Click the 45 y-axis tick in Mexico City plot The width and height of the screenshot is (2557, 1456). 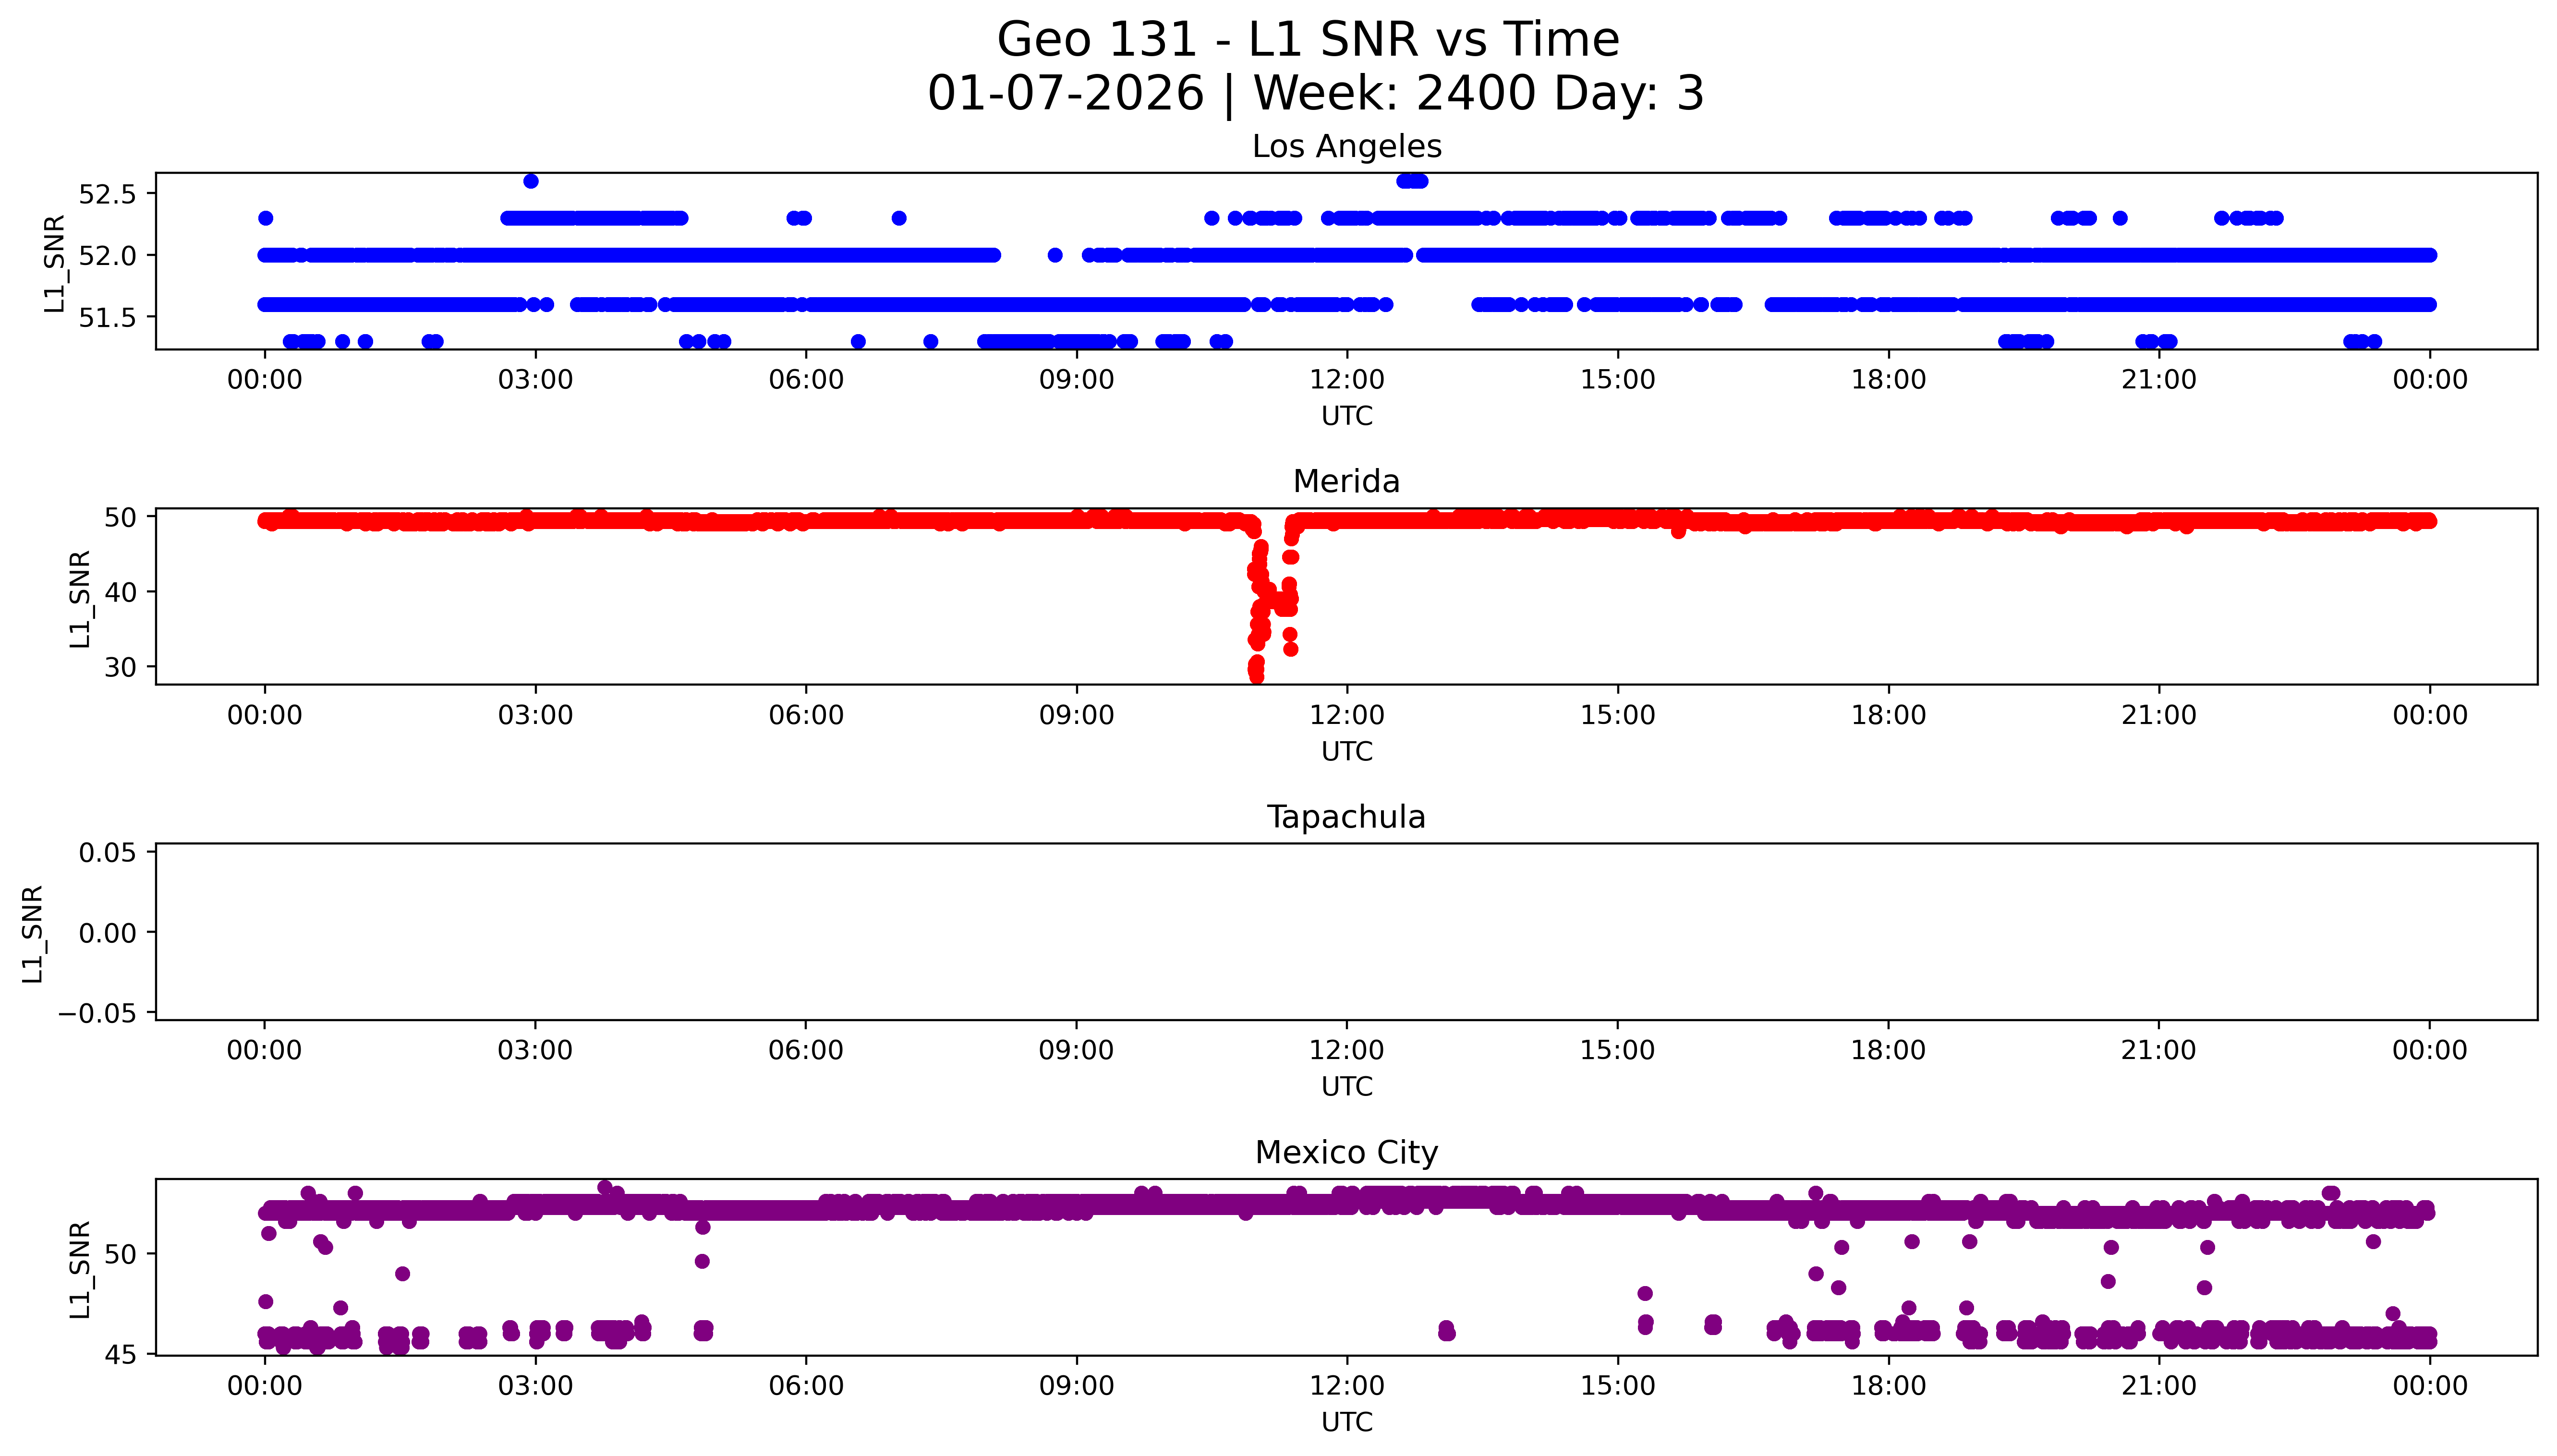(x=120, y=1354)
